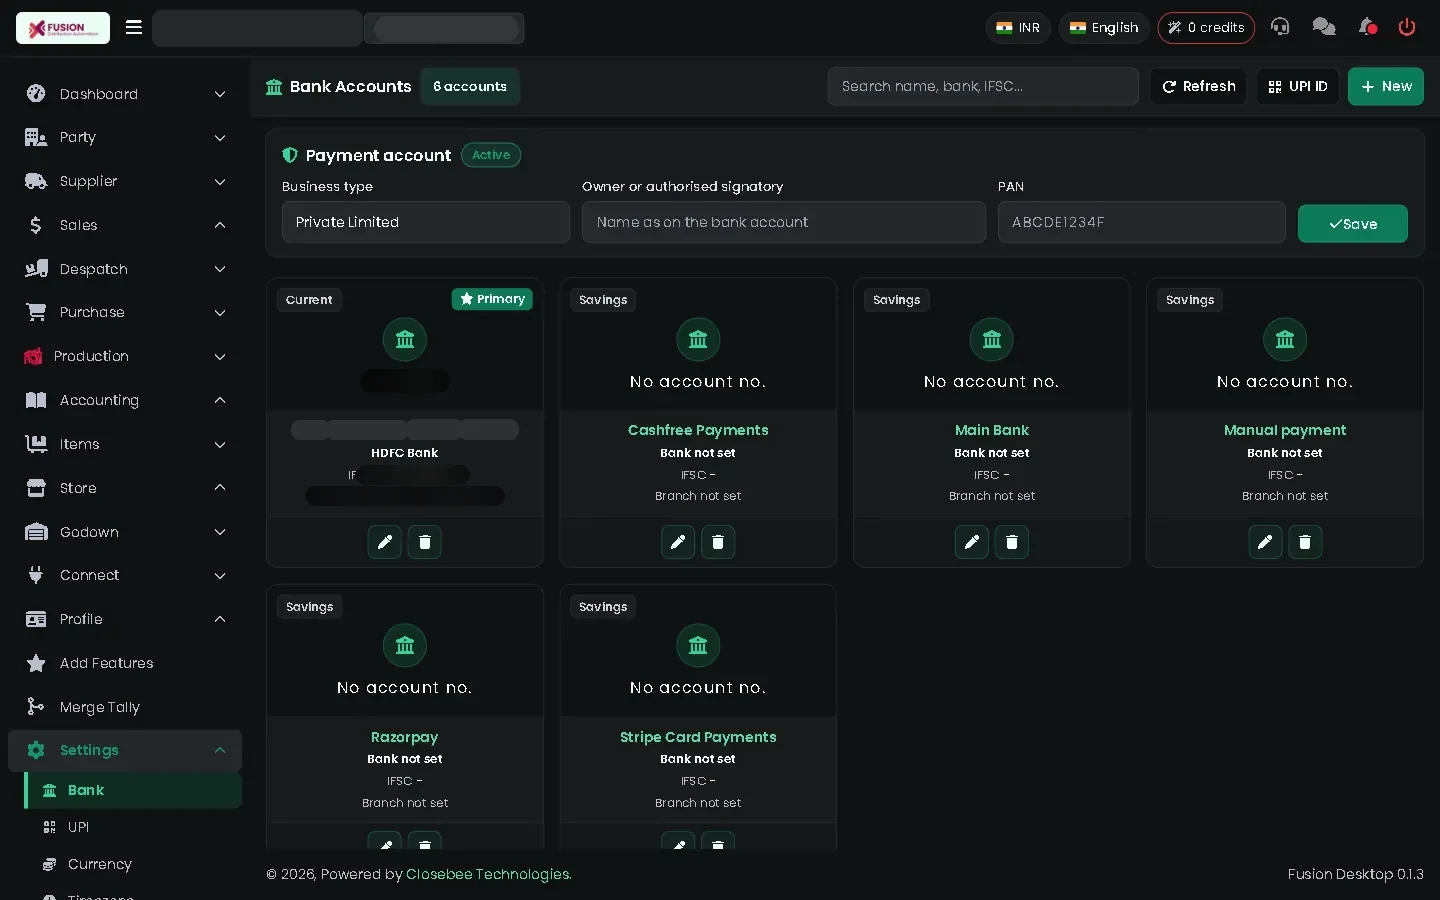Collapse the Settings sidebar section
1440x900 pixels.
coord(125,750)
